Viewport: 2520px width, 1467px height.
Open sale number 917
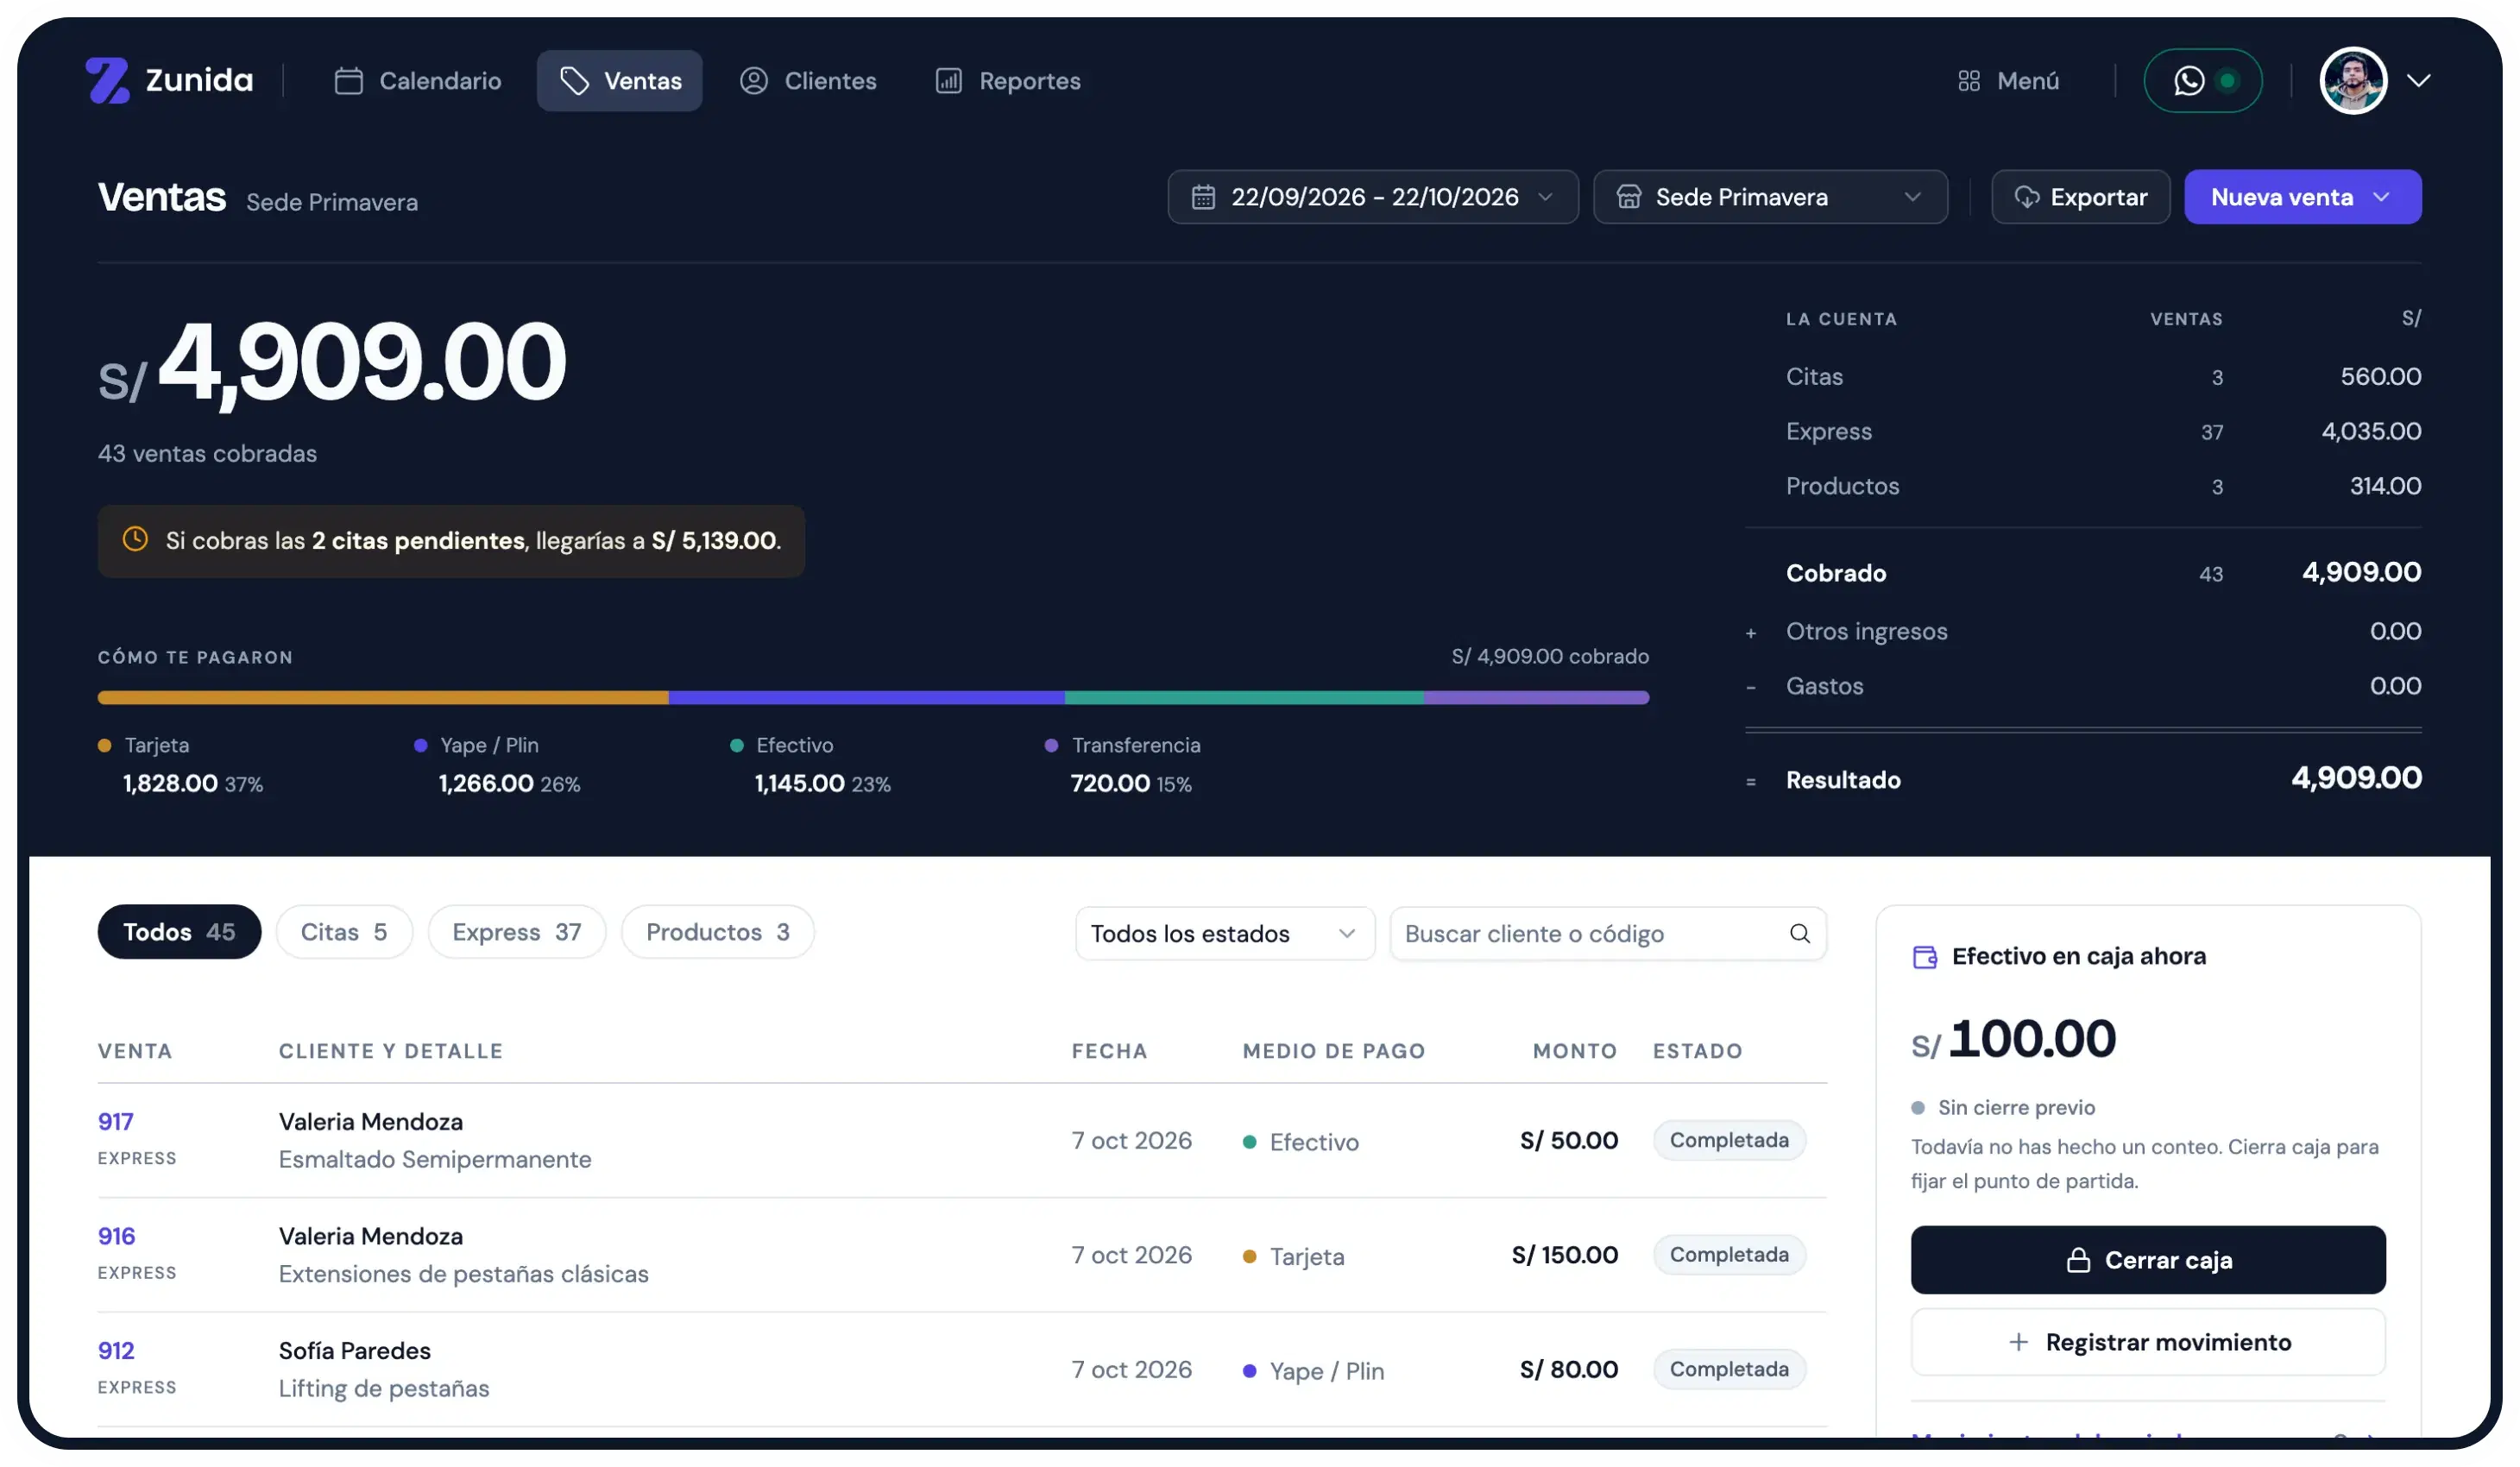pos(116,1121)
